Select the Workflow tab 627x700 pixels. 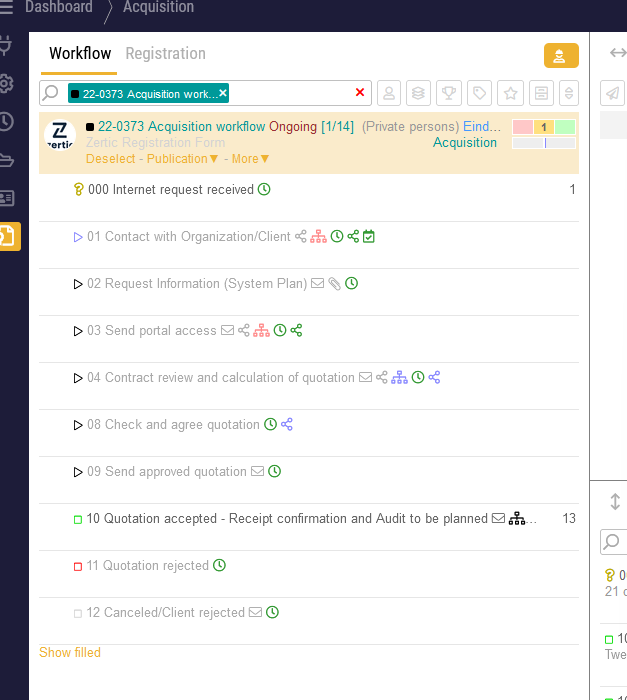pyautogui.click(x=80, y=54)
